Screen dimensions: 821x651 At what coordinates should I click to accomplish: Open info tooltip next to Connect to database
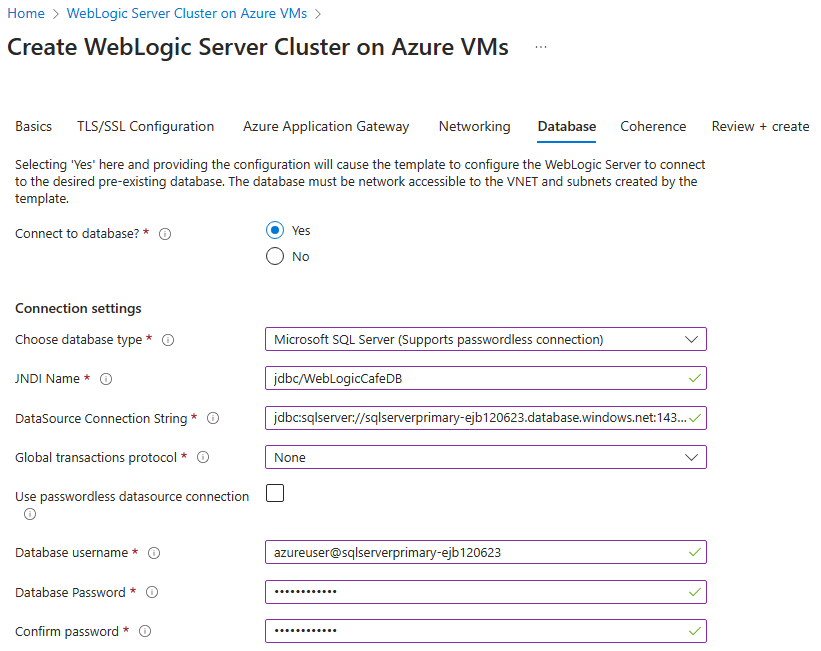click(165, 233)
